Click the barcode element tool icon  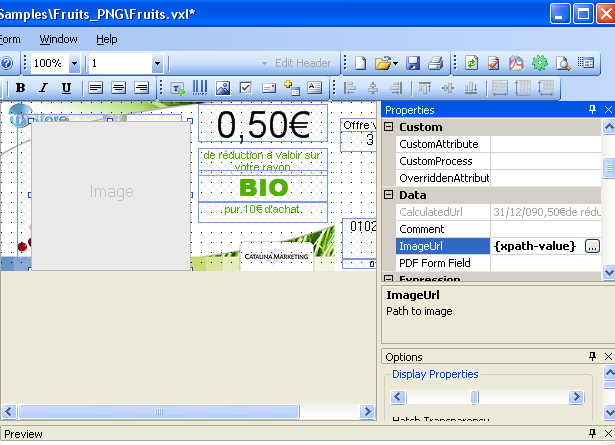[200, 88]
